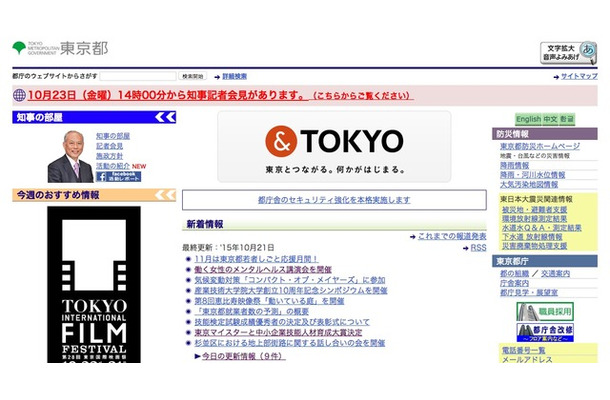Open the これまでの報道発表 link

point(452,236)
